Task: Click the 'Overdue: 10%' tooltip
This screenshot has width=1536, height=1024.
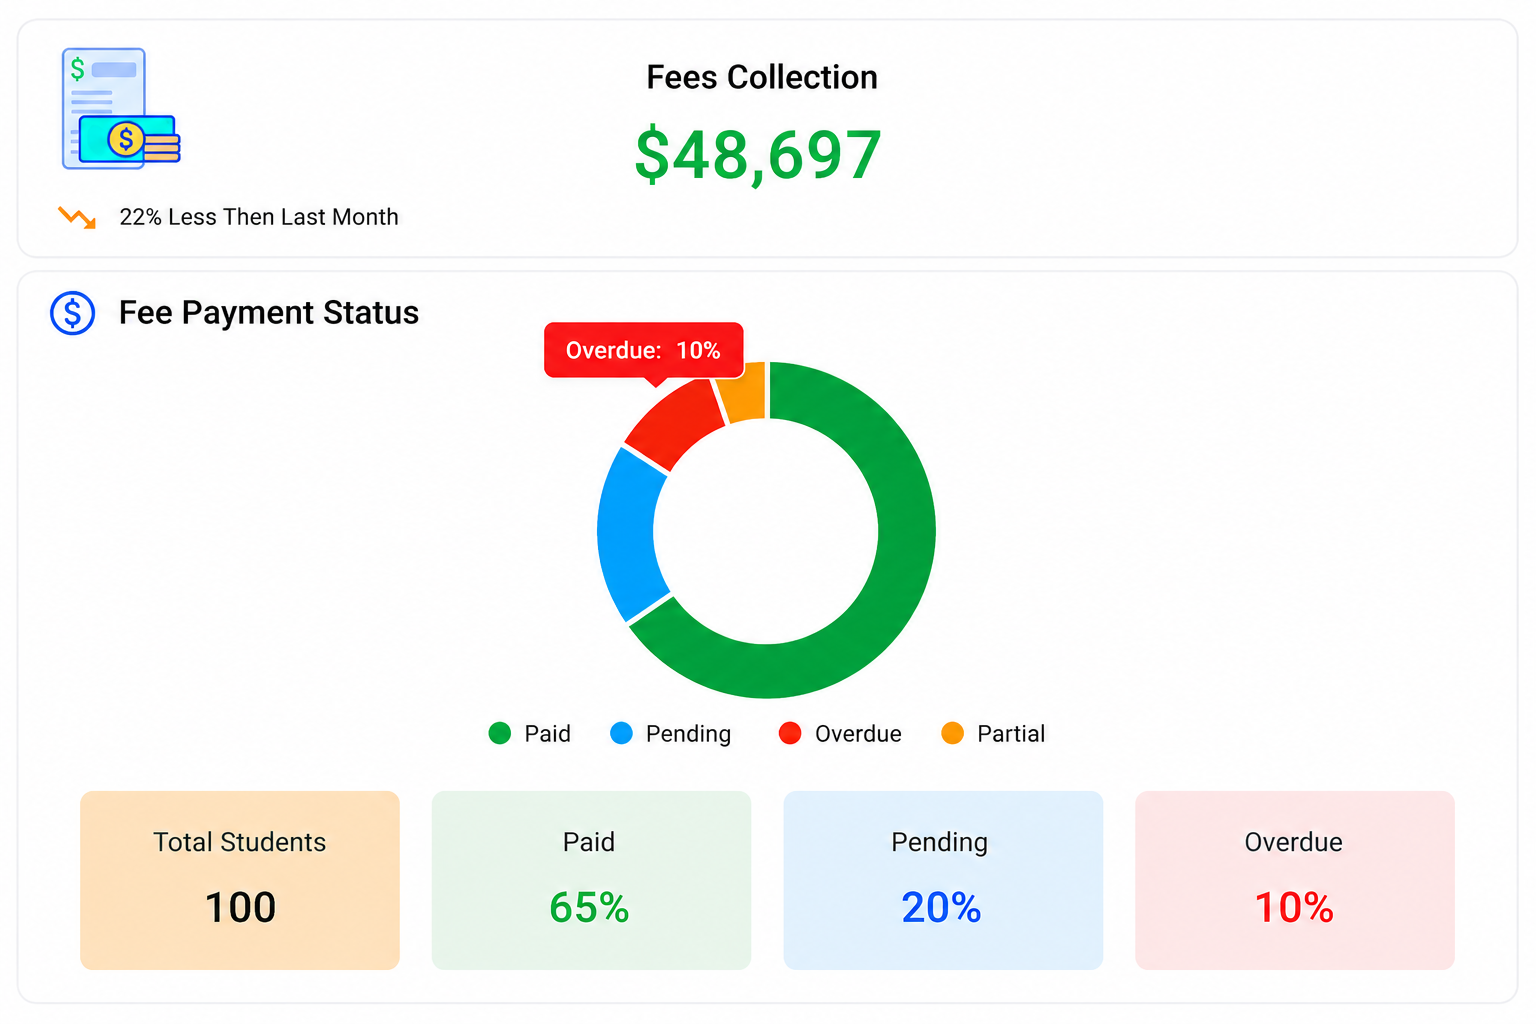Action: click(643, 350)
